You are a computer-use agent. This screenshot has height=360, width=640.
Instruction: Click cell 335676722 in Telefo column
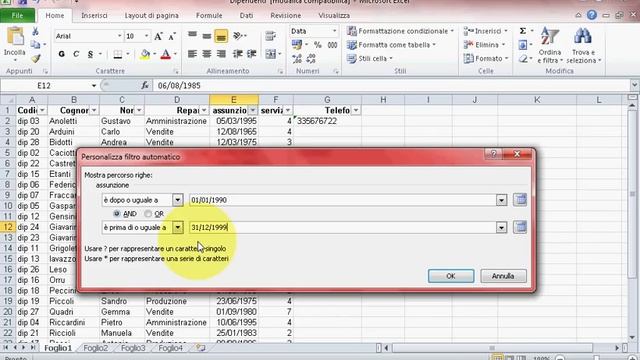[327, 121]
